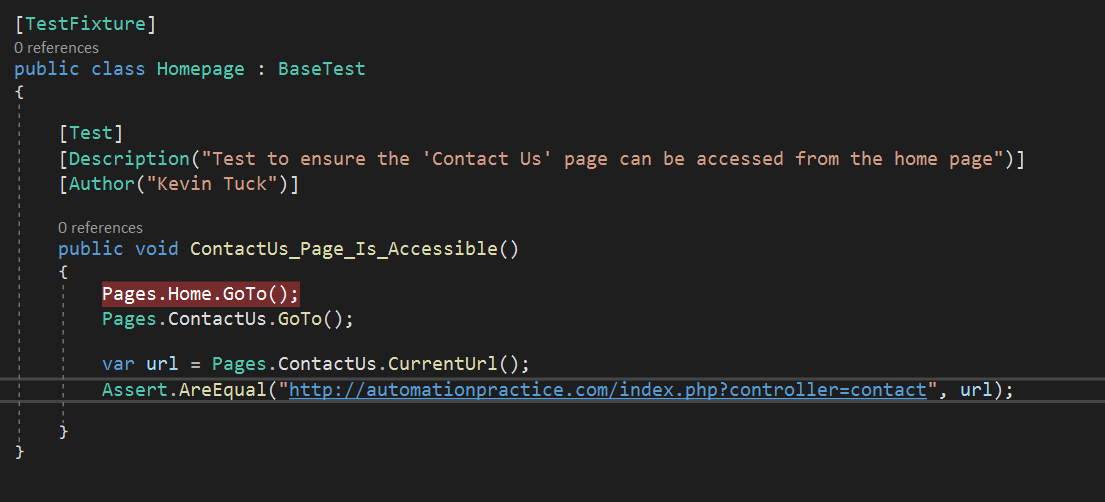This screenshot has height=502, width=1105.
Task: Click the BaseTest base class name
Action: 321,69
